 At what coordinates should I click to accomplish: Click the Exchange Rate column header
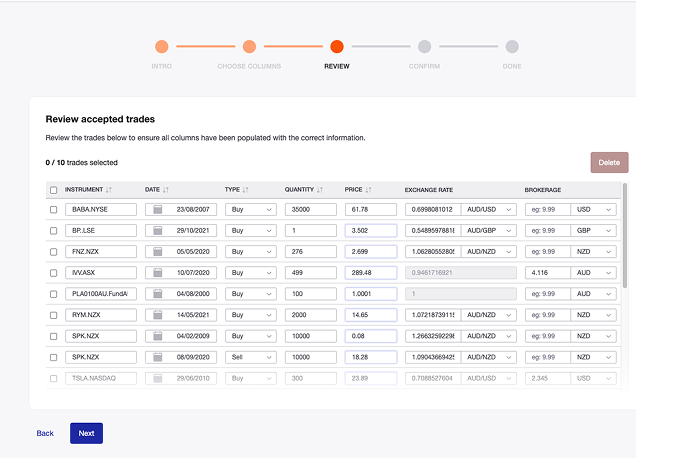click(x=429, y=190)
